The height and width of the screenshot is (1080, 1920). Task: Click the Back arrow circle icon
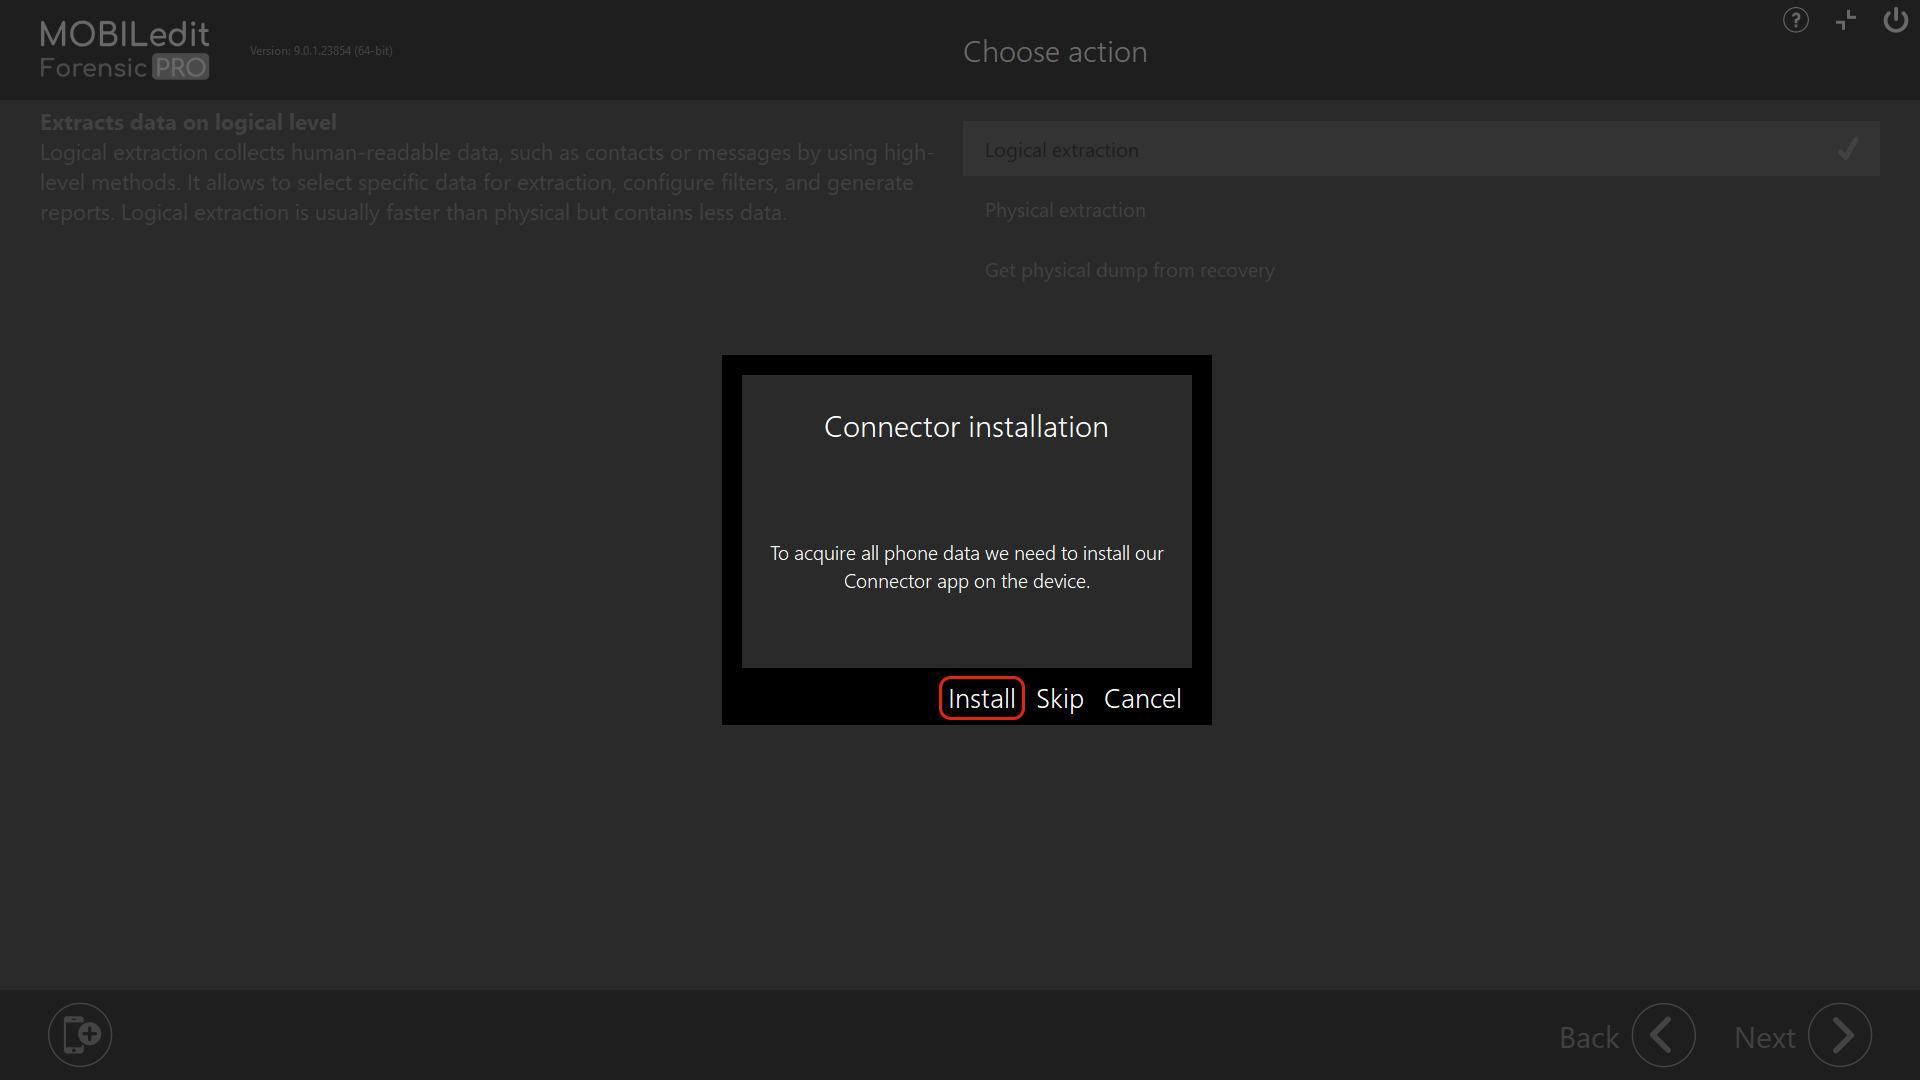[1663, 1036]
